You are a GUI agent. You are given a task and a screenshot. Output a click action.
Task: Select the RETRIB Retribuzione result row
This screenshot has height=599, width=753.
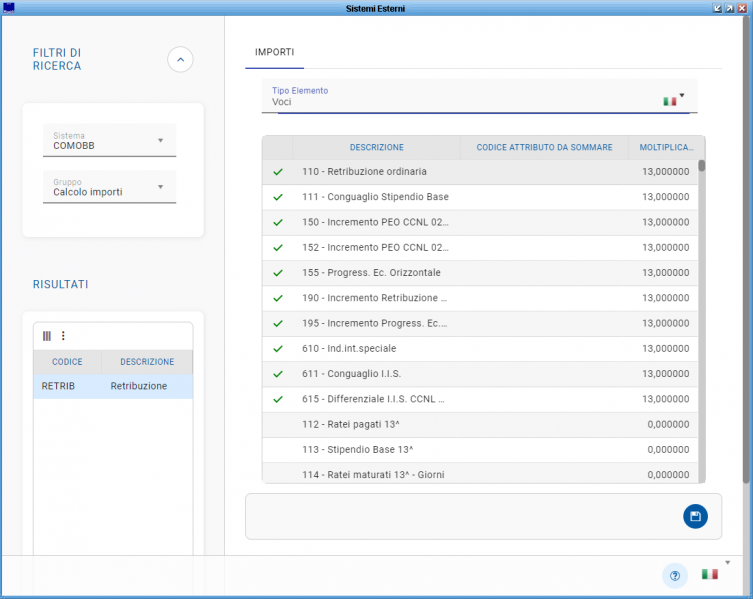coord(113,386)
